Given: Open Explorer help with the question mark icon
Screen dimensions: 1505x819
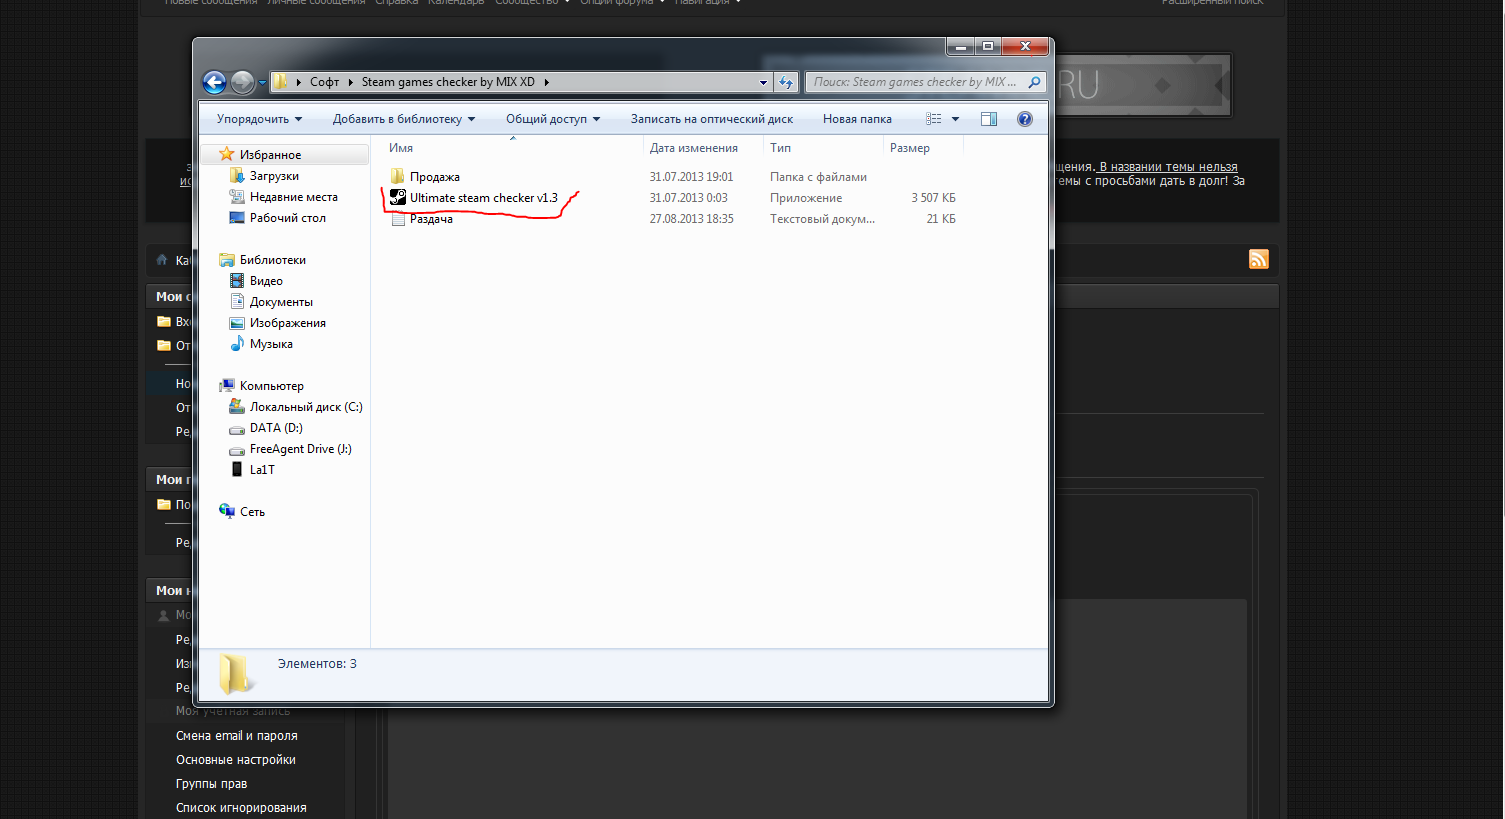Looking at the screenshot, I should pos(1024,119).
